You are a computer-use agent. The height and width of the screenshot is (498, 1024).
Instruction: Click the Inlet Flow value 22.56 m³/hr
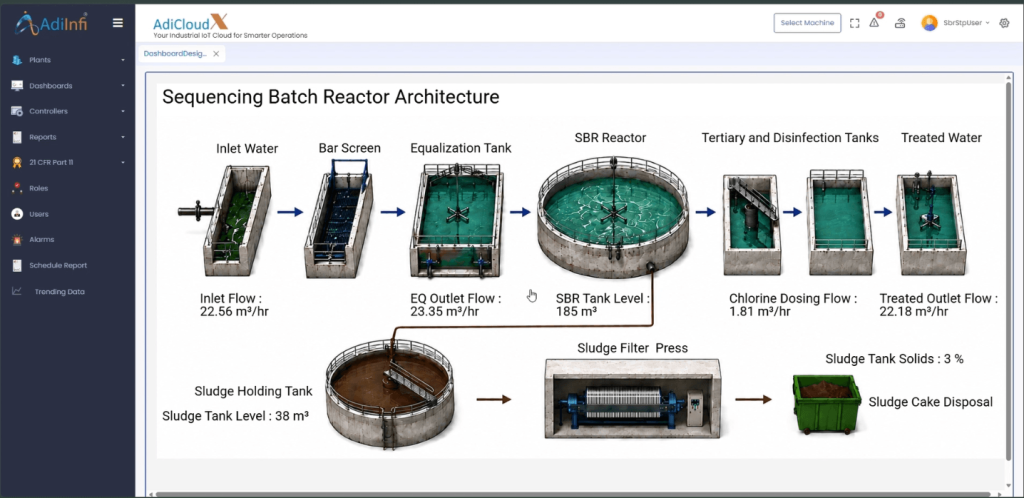[x=234, y=311]
